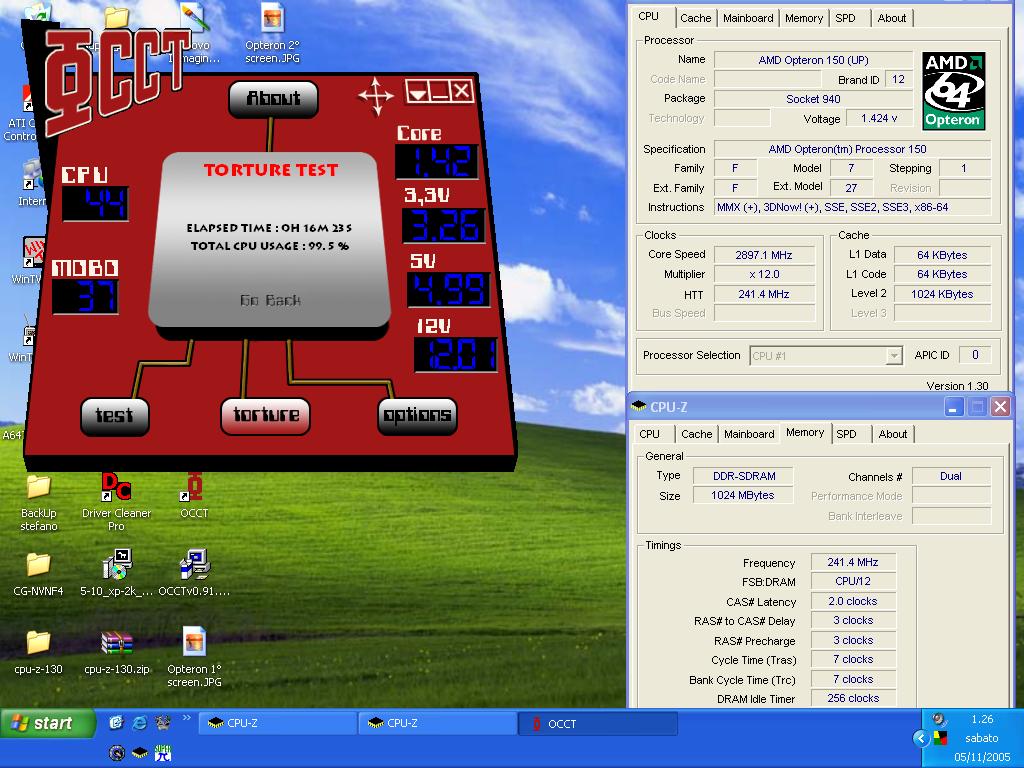
Task: Select the CG-NVNF4 folder icon
Action: (x=38, y=566)
